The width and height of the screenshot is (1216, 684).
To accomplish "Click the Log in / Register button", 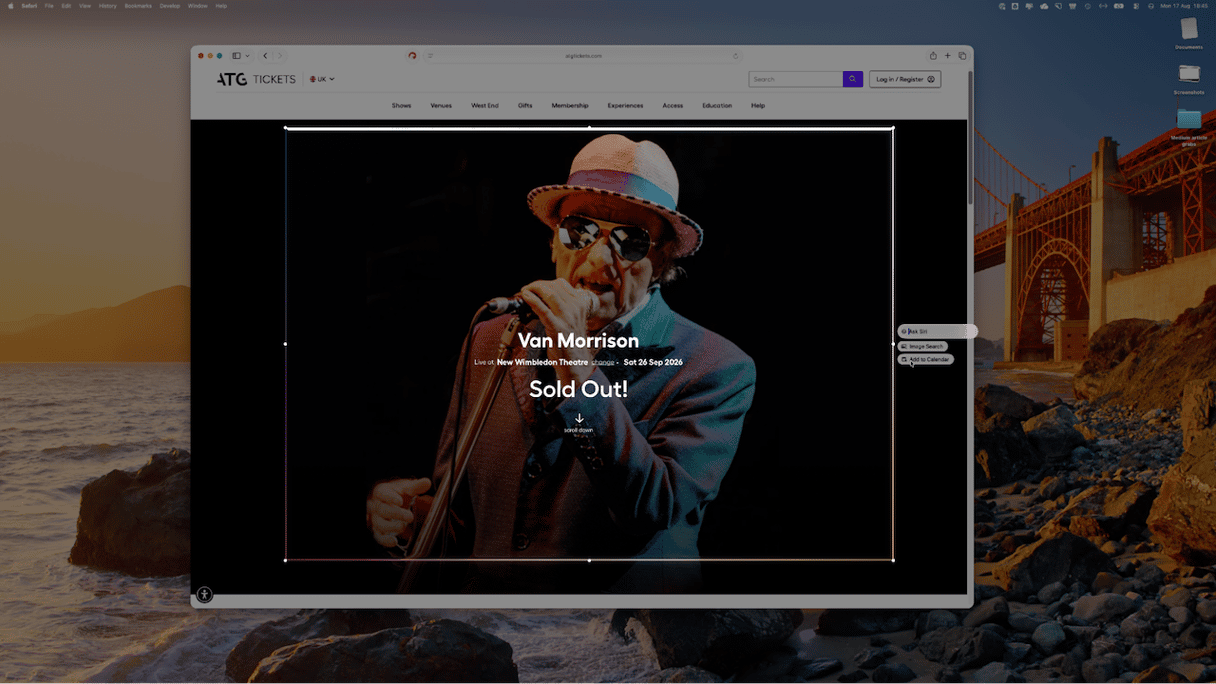I will [905, 79].
